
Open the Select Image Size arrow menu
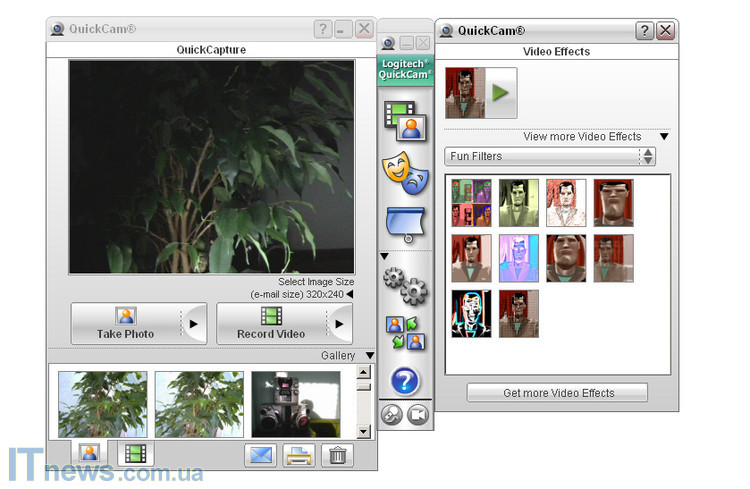pos(349,294)
